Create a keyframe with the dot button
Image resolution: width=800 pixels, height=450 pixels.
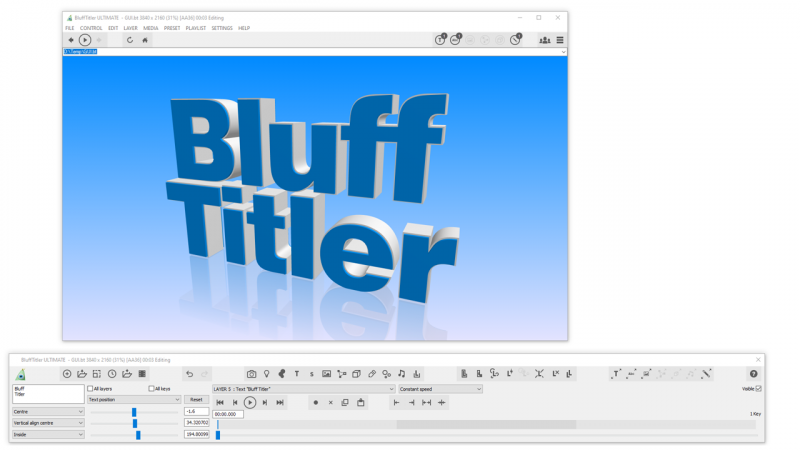point(315,403)
